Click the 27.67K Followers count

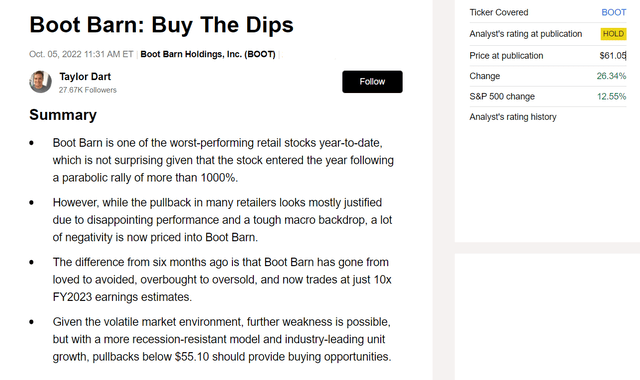[87, 90]
